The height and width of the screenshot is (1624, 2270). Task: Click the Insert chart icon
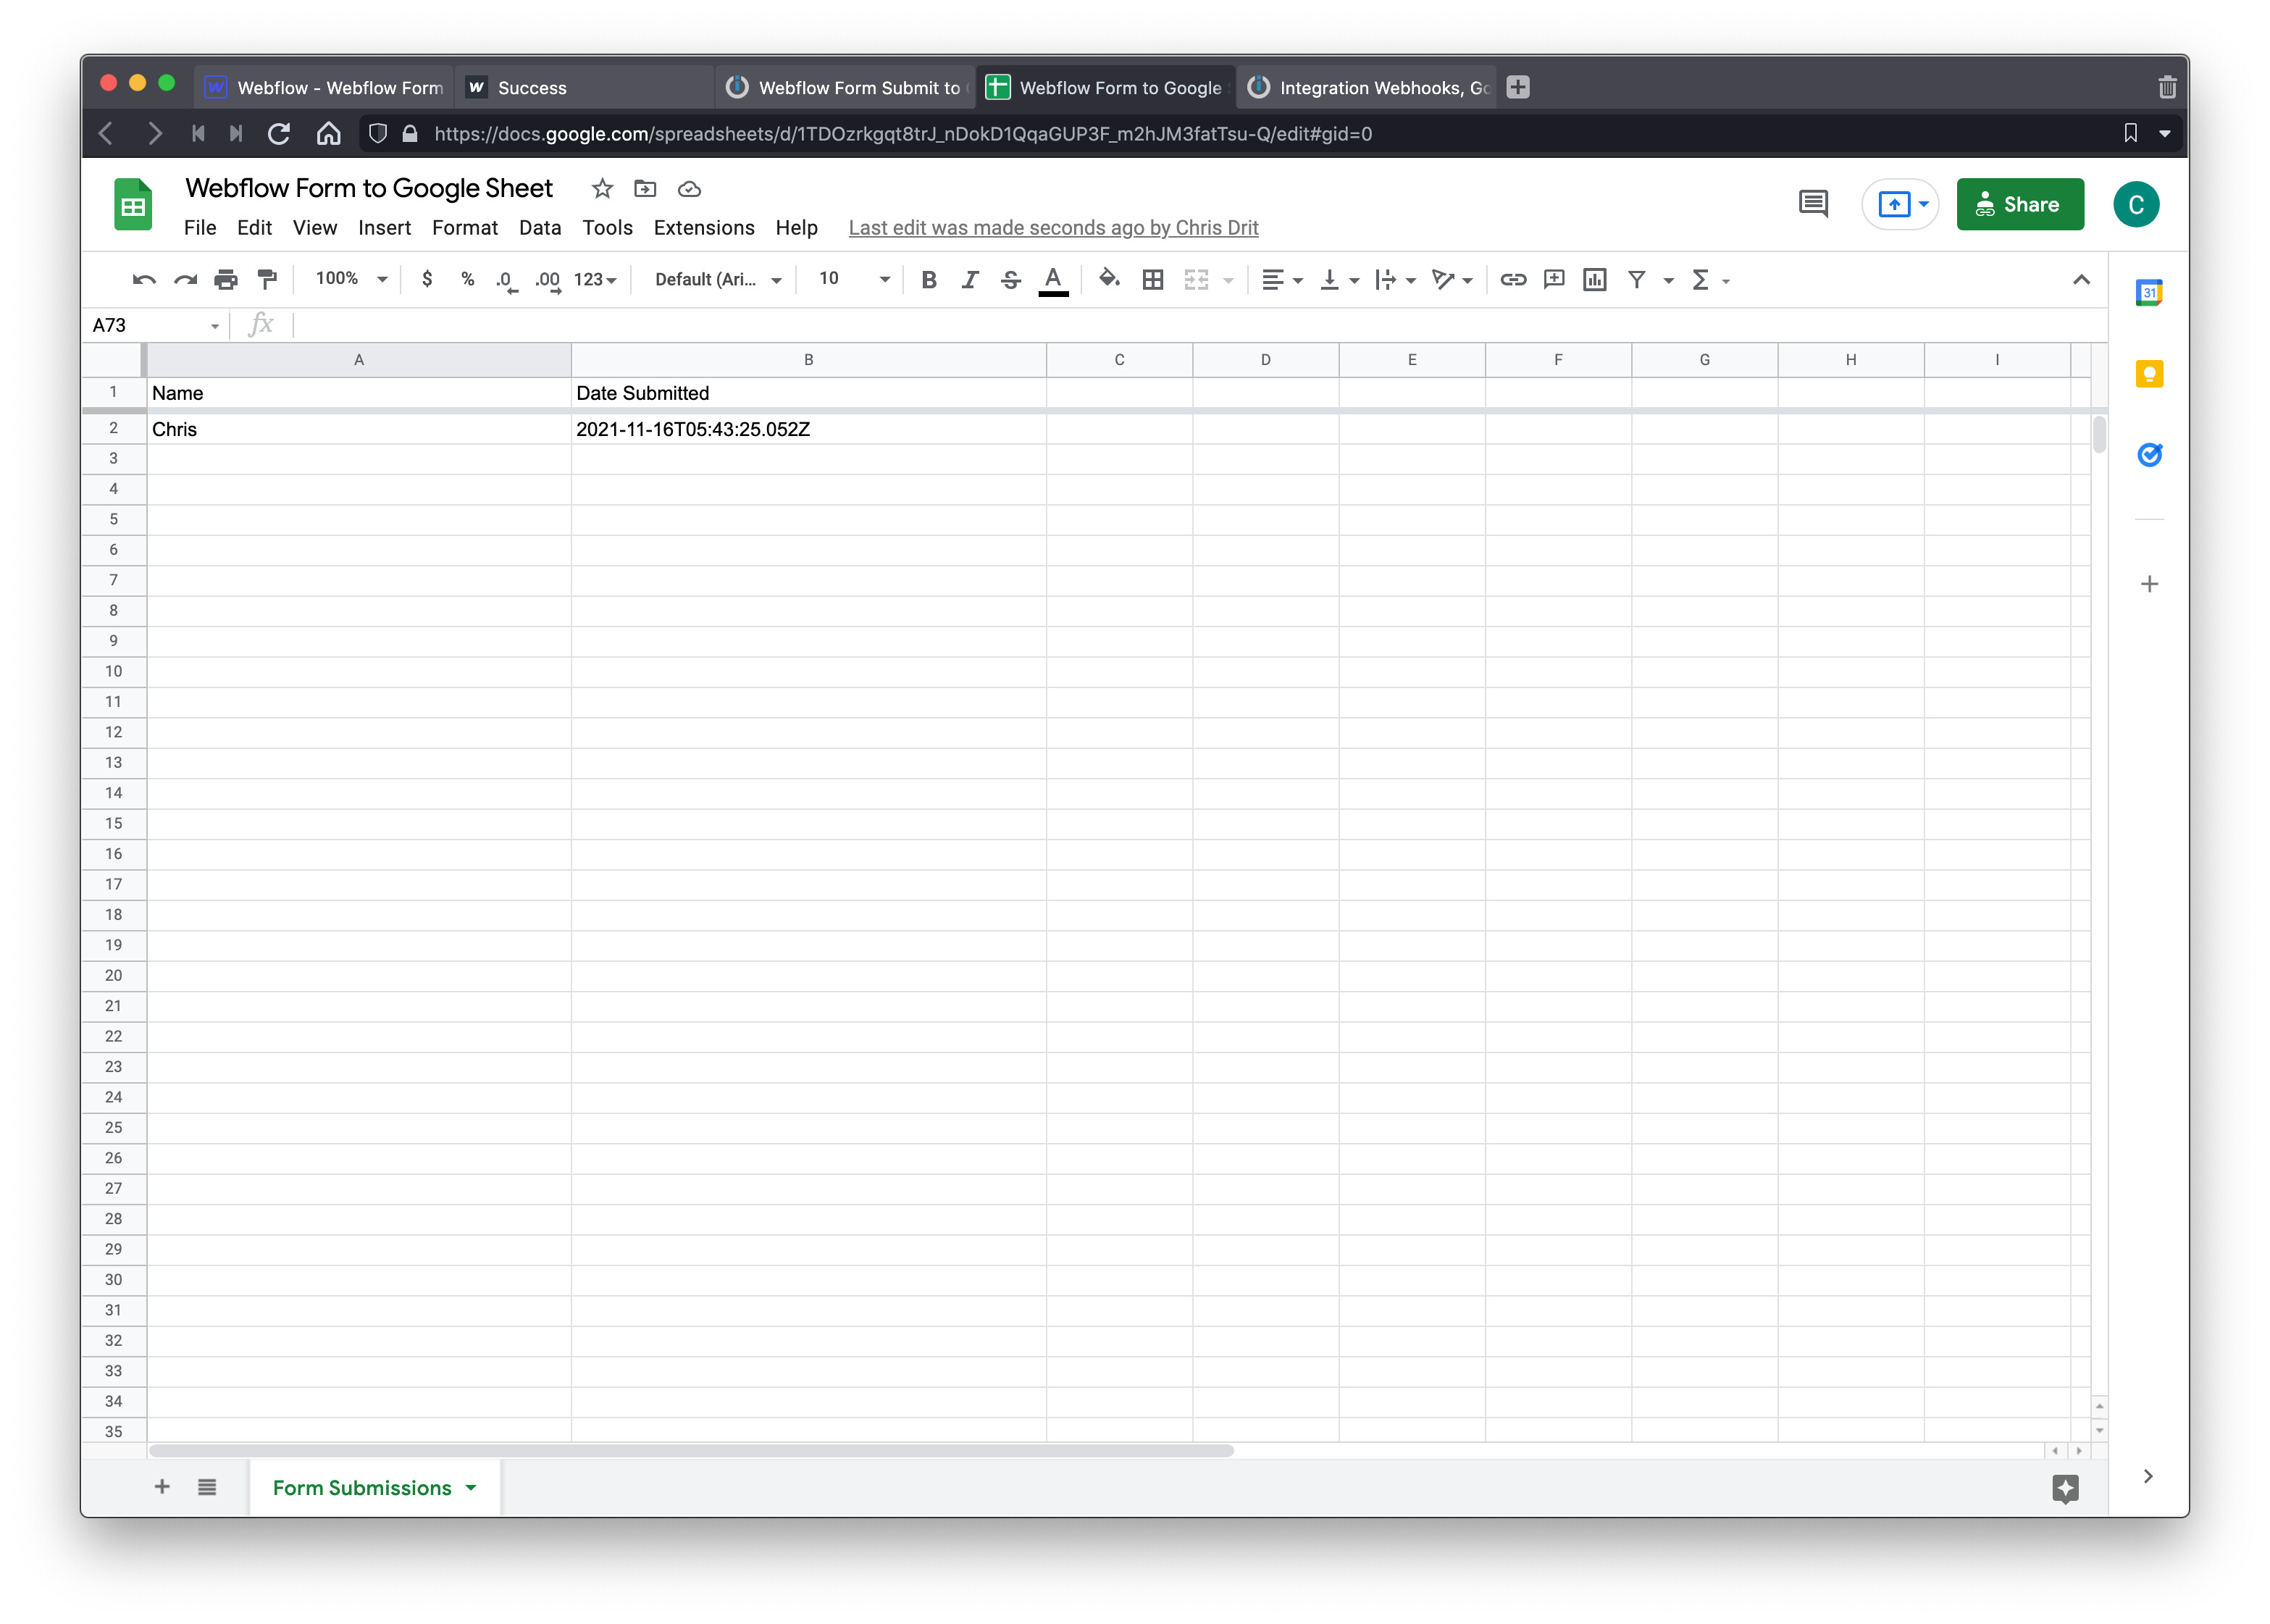(1595, 280)
